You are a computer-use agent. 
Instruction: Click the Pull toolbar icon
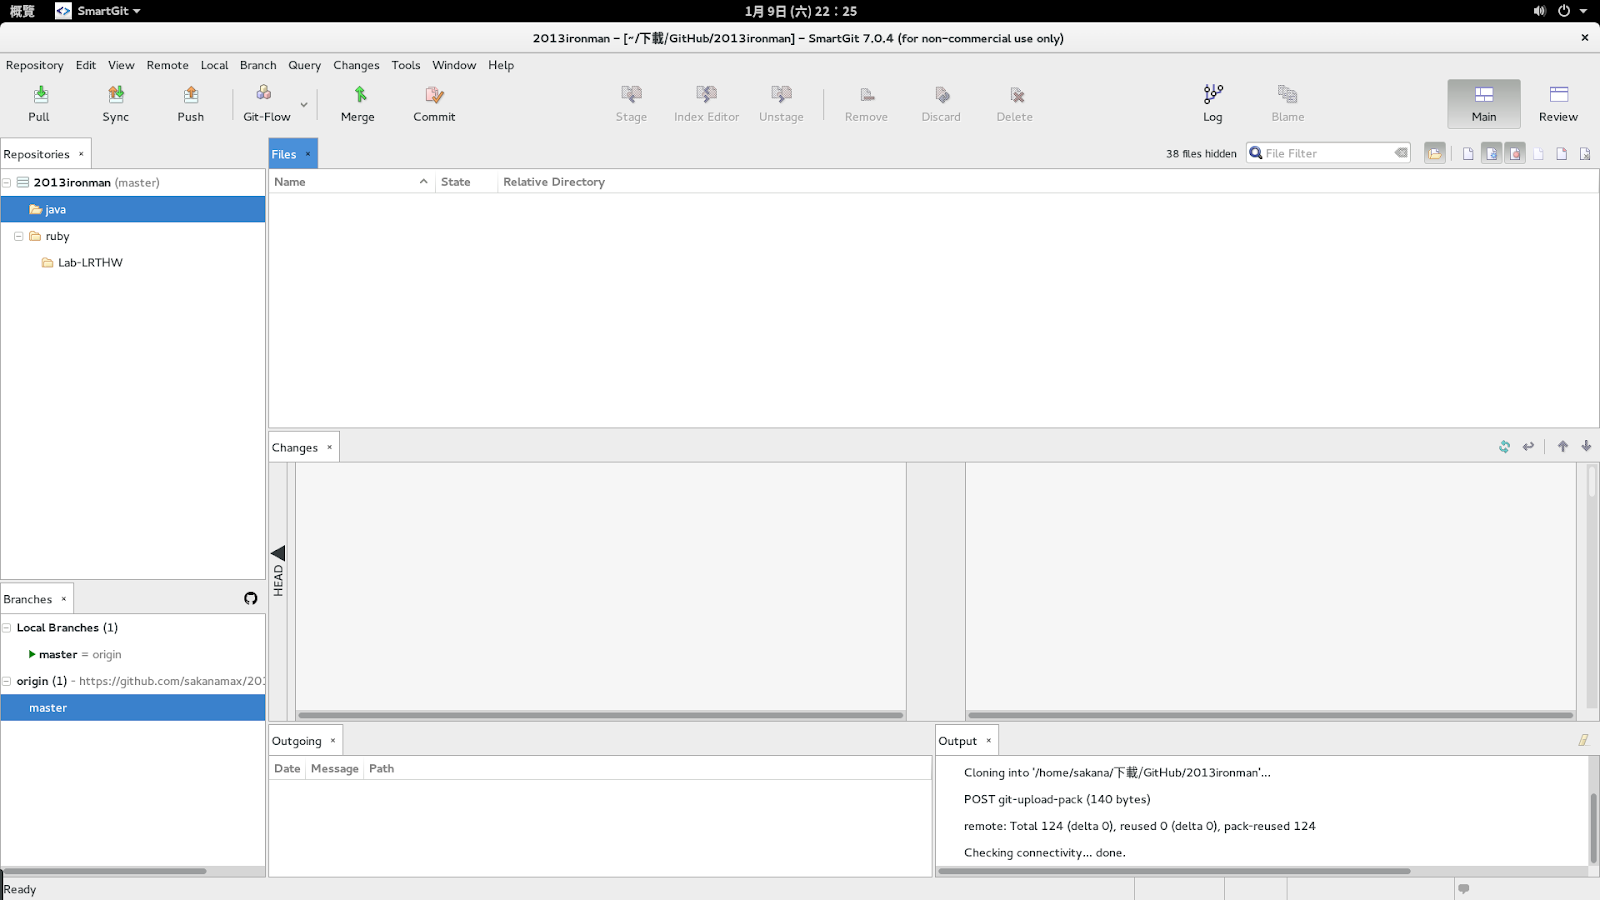coord(39,104)
